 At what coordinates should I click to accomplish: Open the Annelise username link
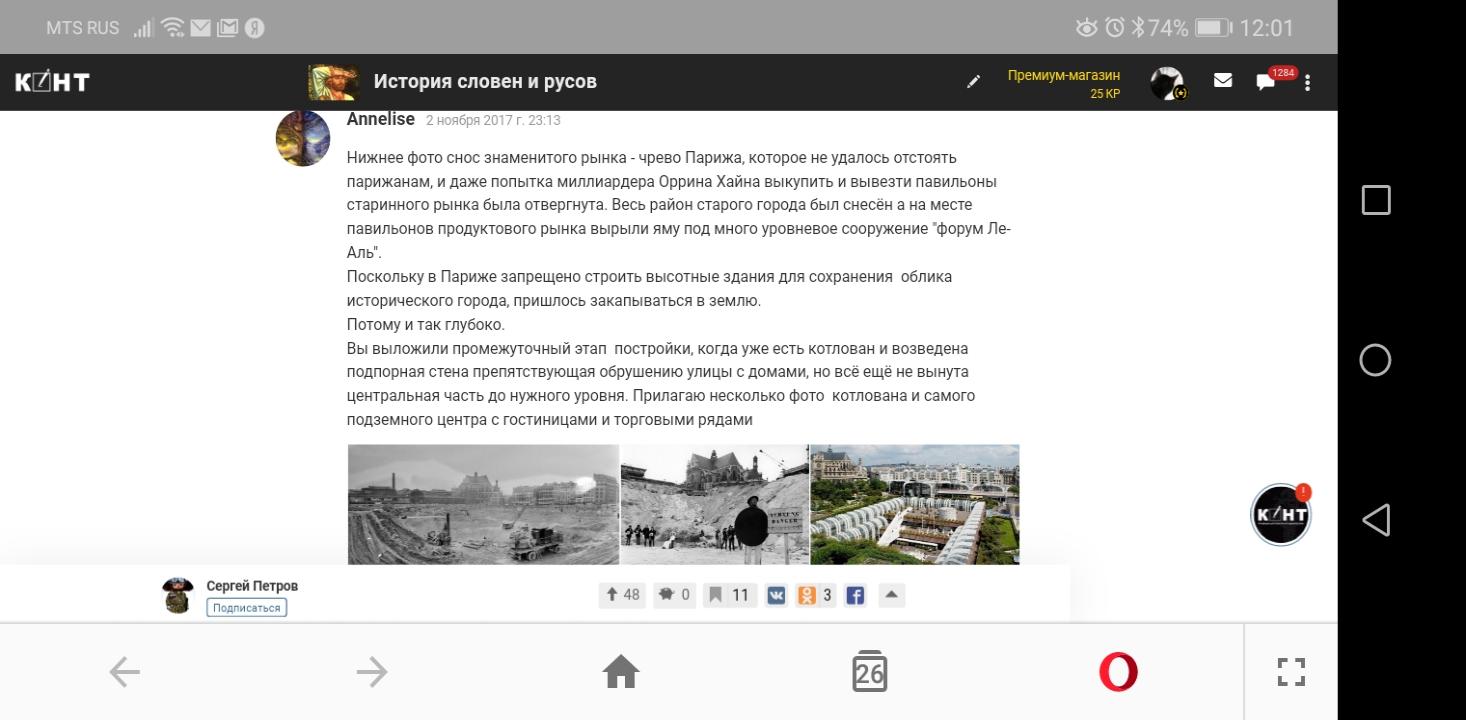click(381, 119)
